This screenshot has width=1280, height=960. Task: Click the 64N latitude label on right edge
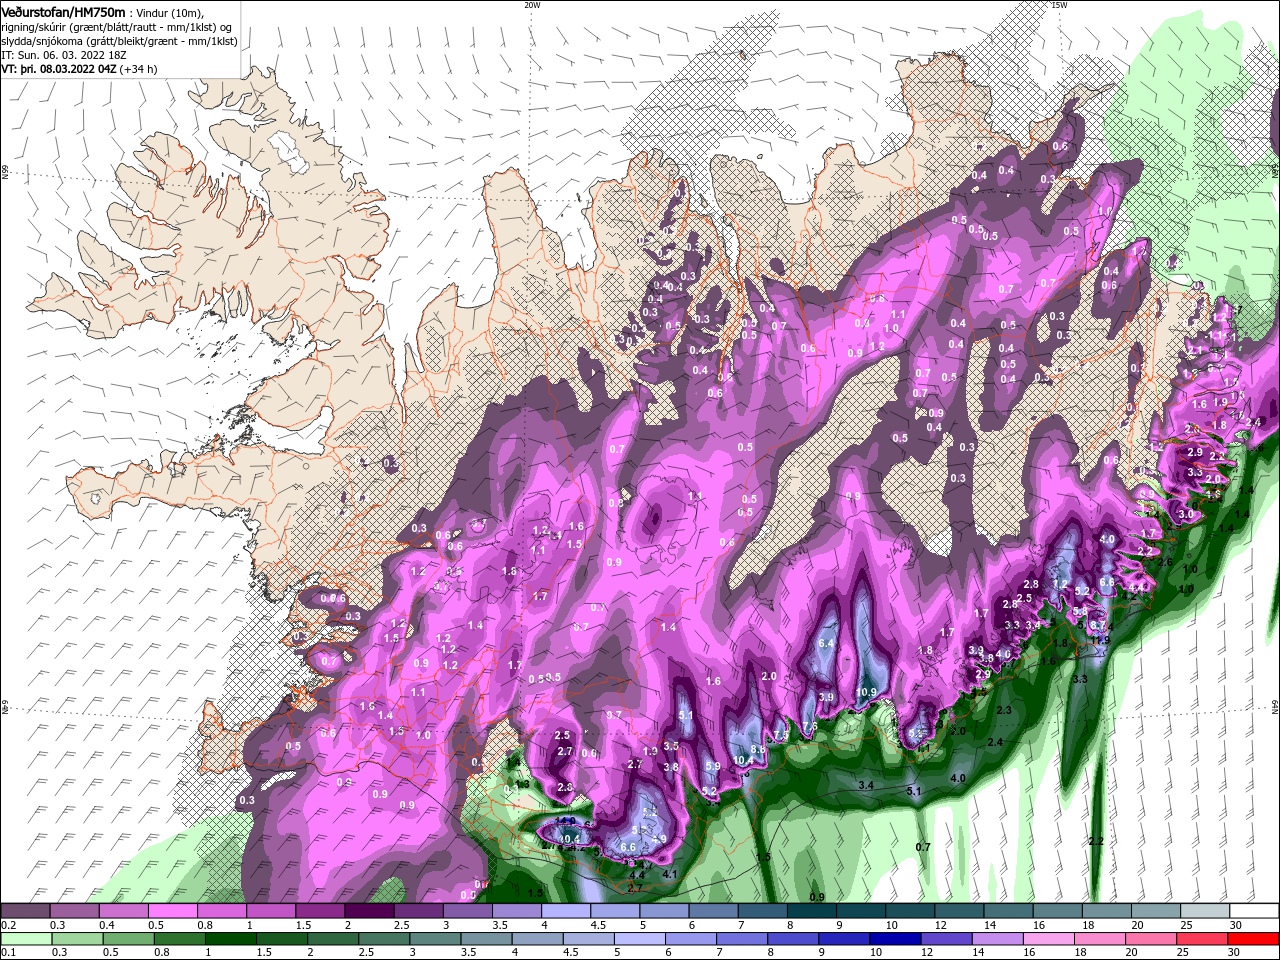coord(1275,707)
